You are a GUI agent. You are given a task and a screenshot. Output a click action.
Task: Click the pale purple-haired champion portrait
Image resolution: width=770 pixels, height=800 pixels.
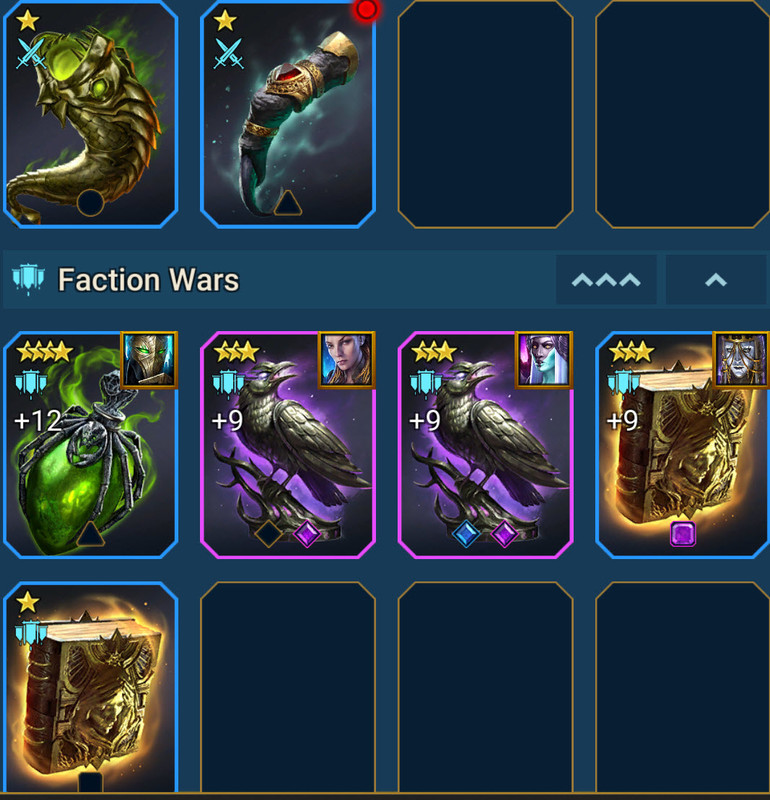pos(544,360)
